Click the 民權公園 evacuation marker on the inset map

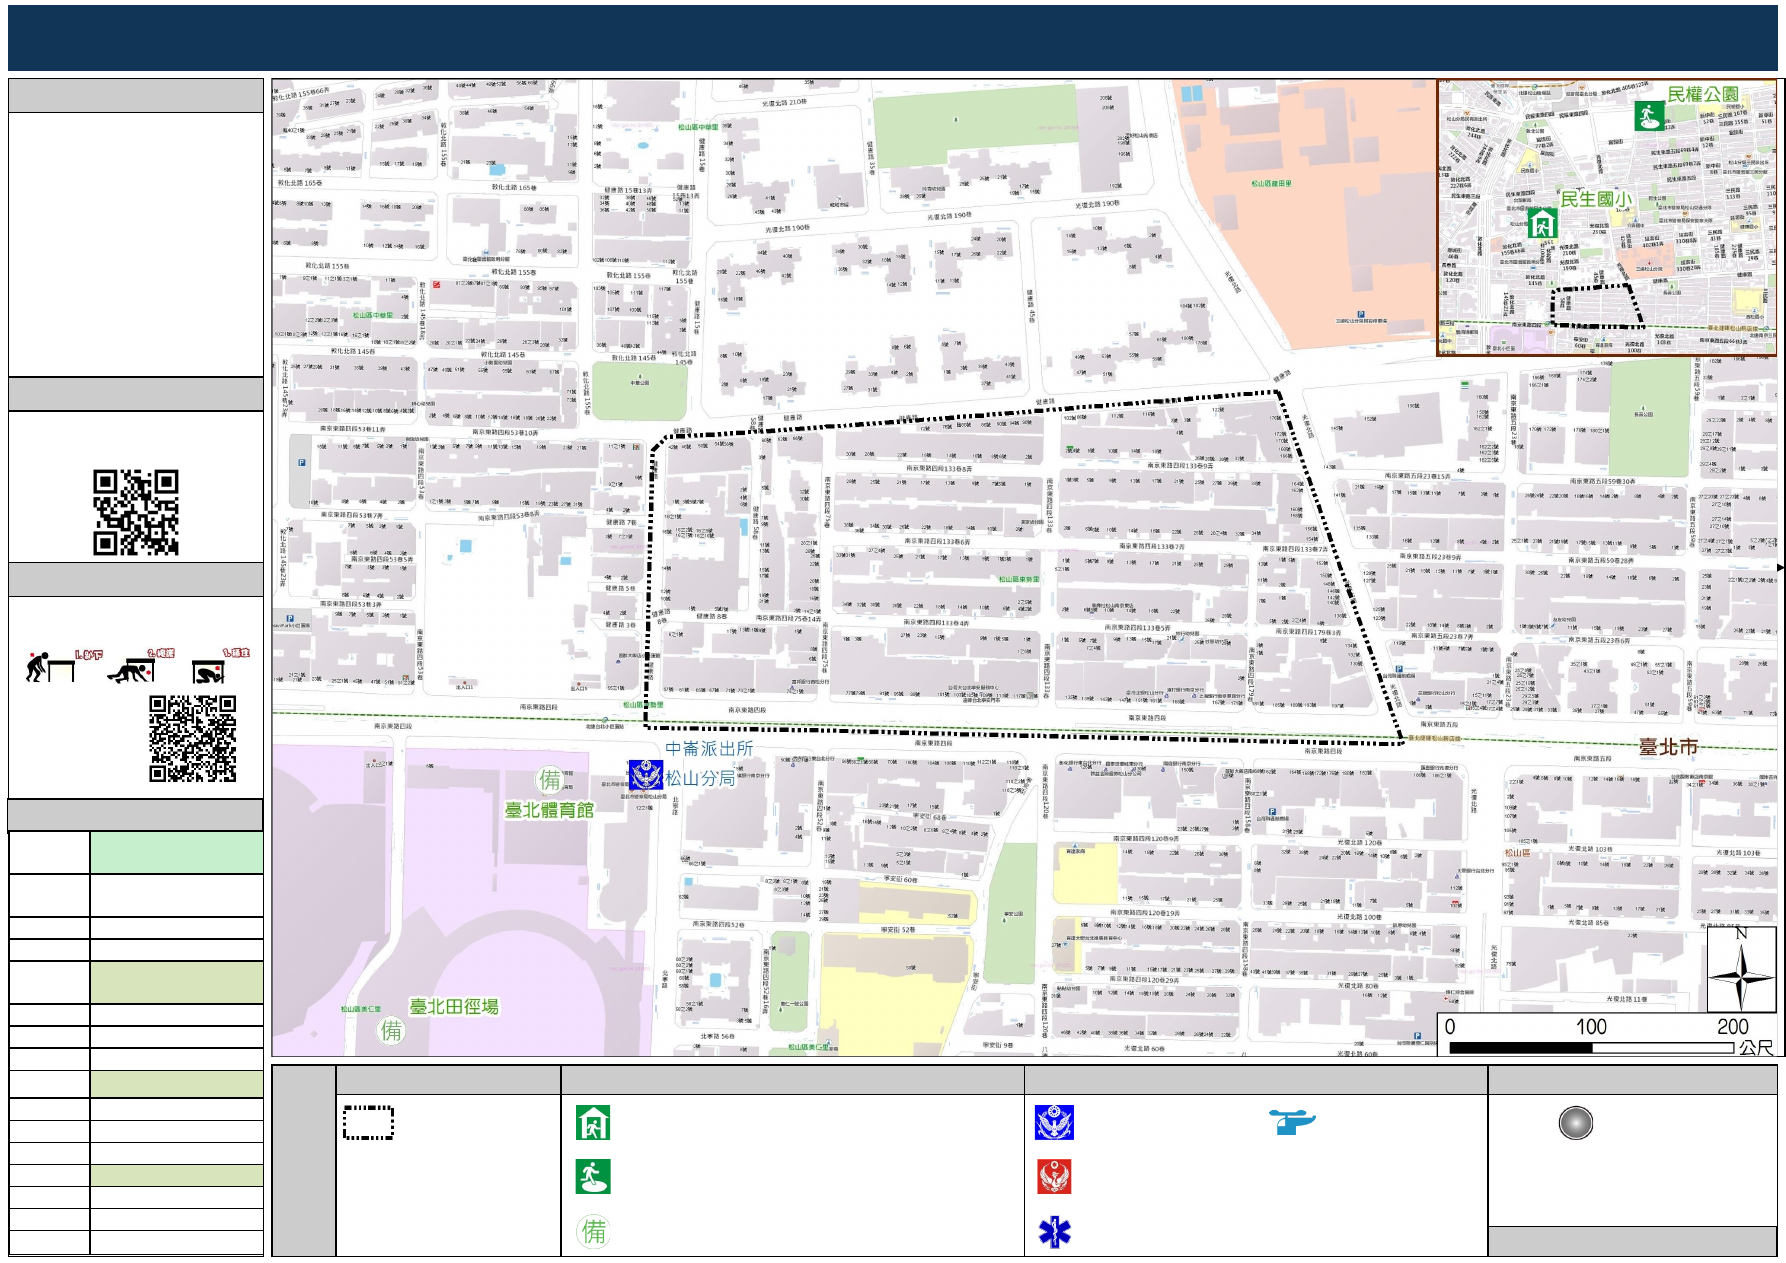pyautogui.click(x=1649, y=115)
